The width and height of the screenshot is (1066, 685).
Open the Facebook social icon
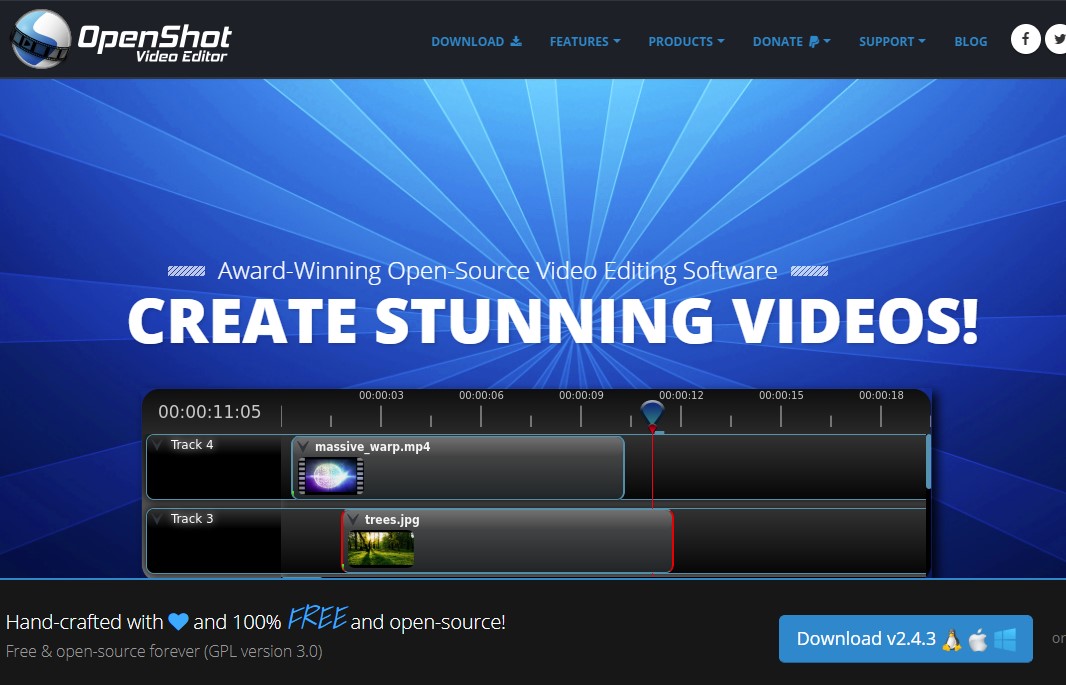1025,40
